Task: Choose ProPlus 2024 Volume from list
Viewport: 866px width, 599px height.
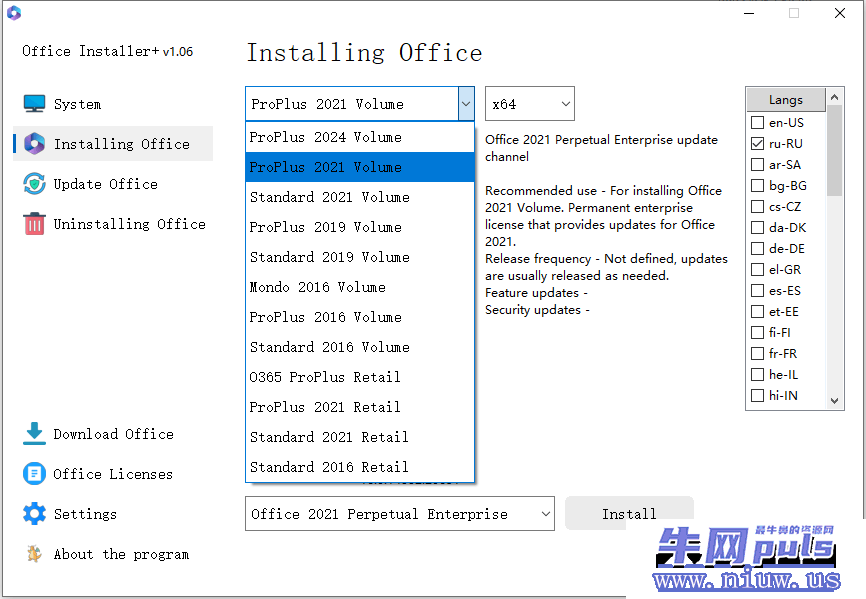Action: tap(360, 137)
